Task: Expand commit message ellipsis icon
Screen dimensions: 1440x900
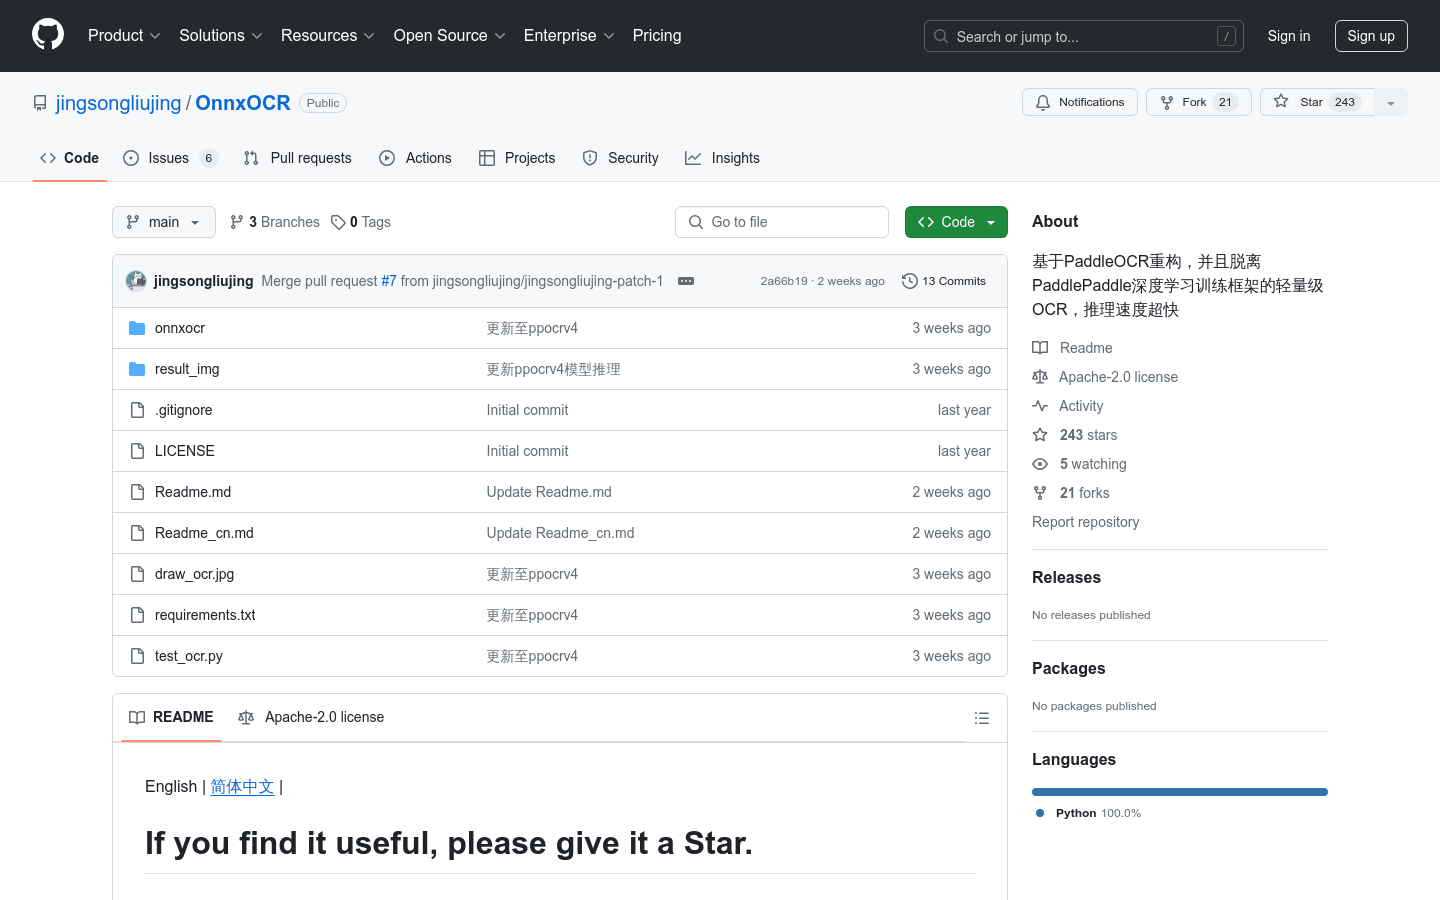Action: 686,281
